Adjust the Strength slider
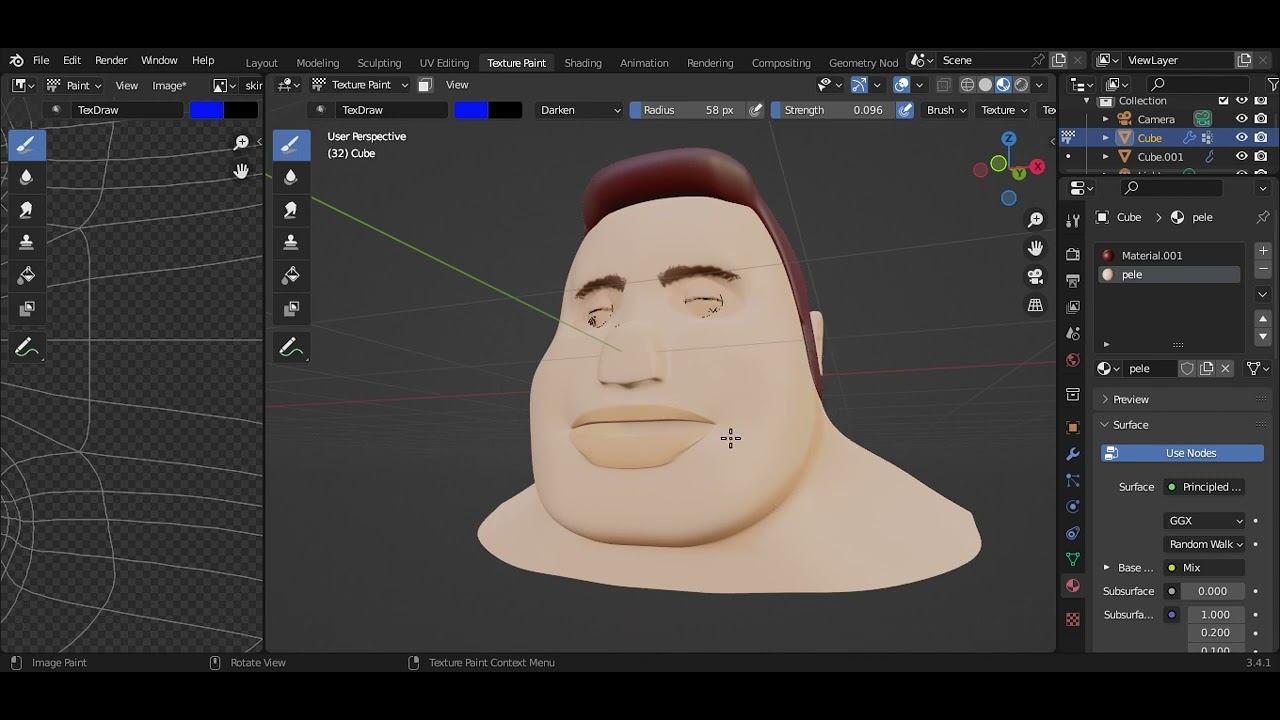 click(x=832, y=110)
